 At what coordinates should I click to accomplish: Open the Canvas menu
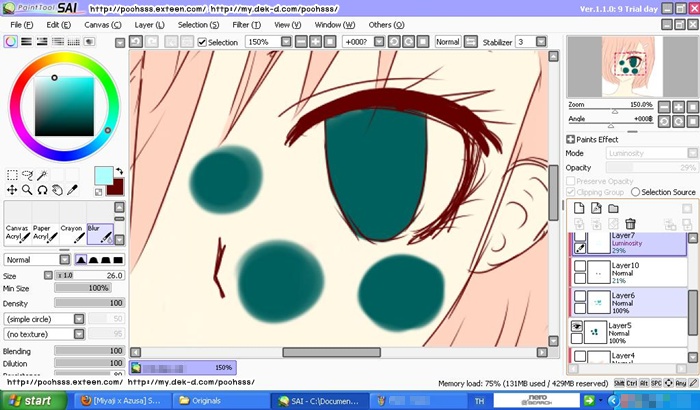tap(103, 25)
